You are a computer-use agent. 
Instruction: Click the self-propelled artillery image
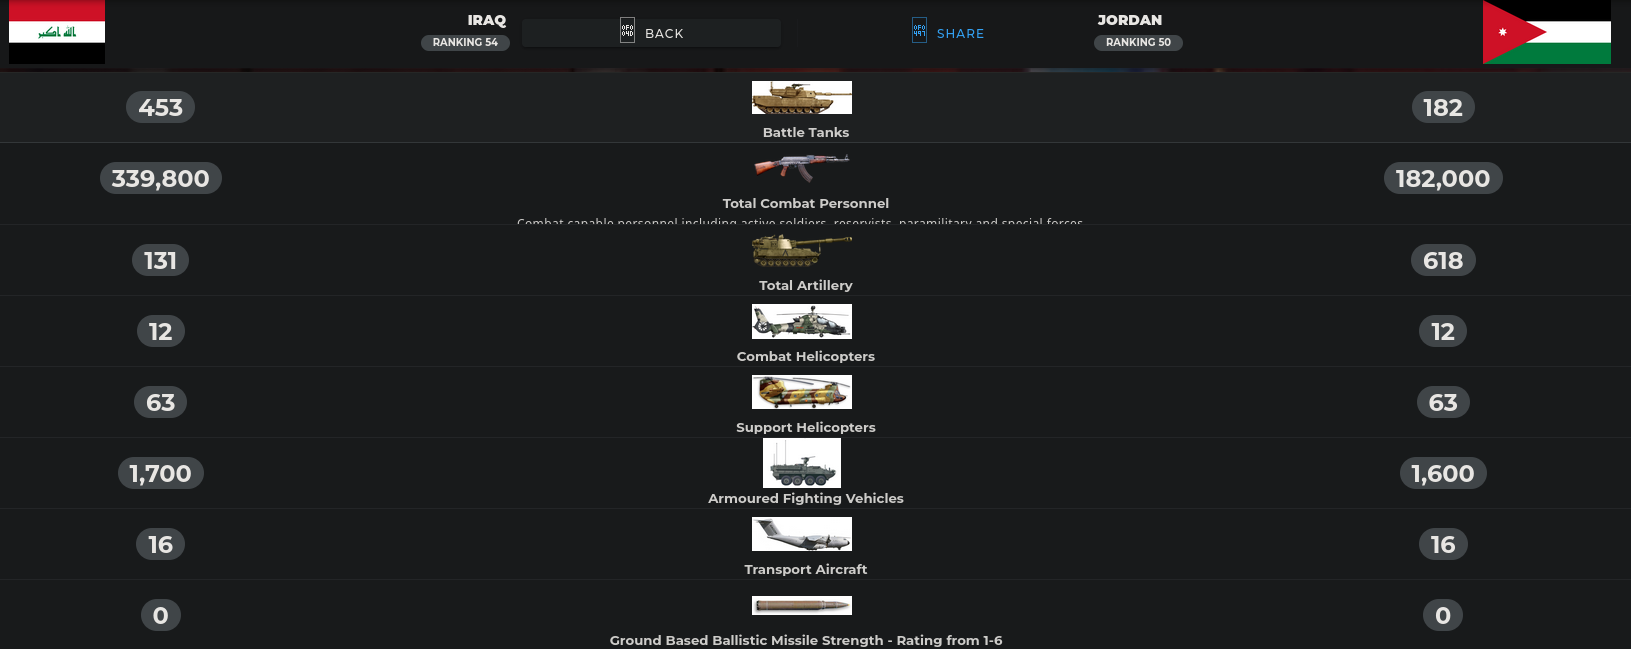(x=802, y=250)
